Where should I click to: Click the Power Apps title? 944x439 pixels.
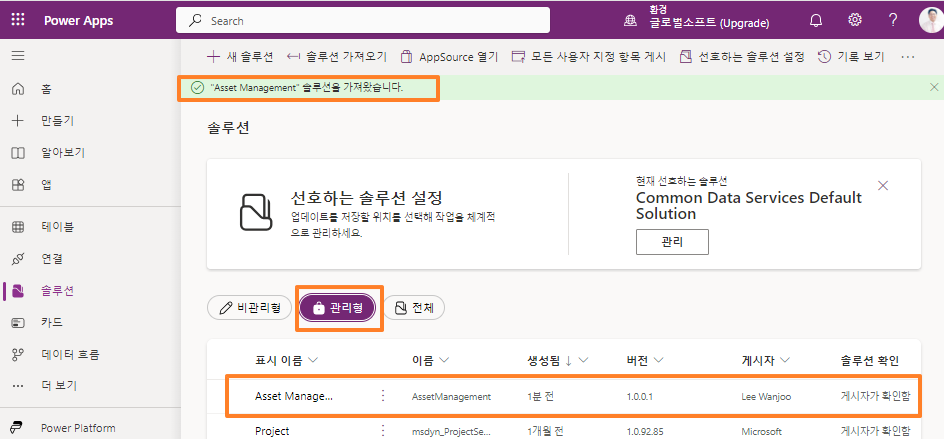point(78,20)
